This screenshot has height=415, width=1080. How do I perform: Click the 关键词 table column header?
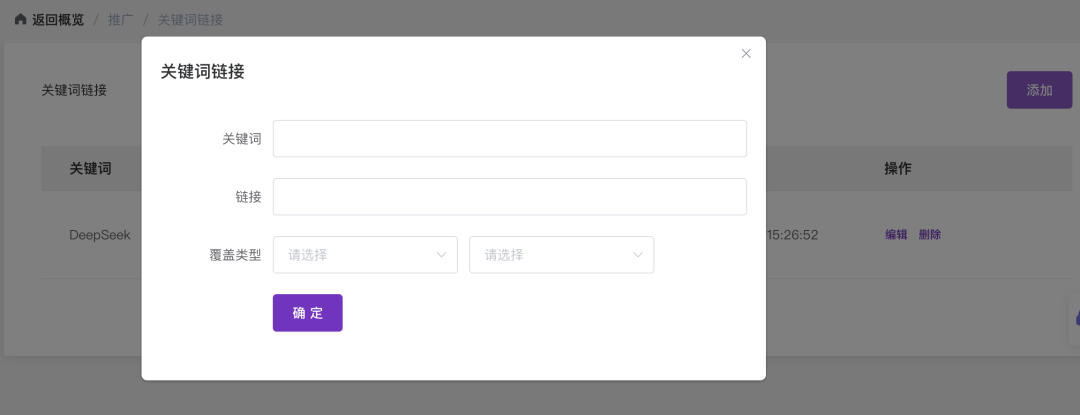[x=90, y=168]
